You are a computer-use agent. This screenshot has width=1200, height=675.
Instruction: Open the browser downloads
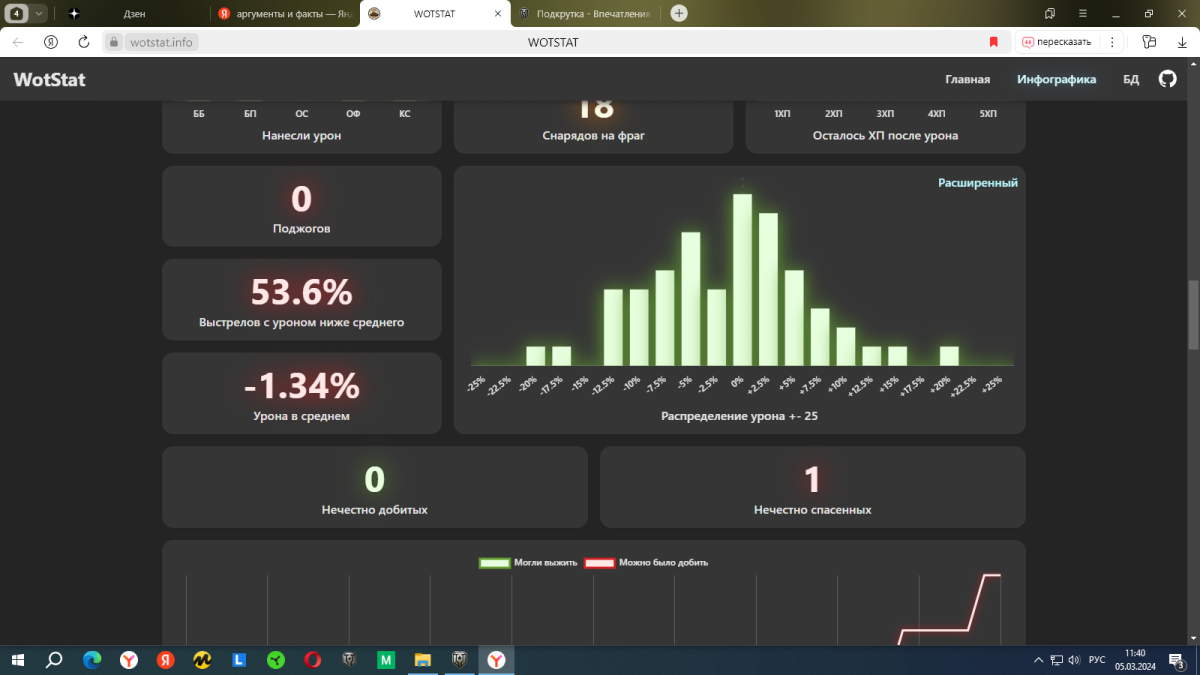(x=1181, y=42)
